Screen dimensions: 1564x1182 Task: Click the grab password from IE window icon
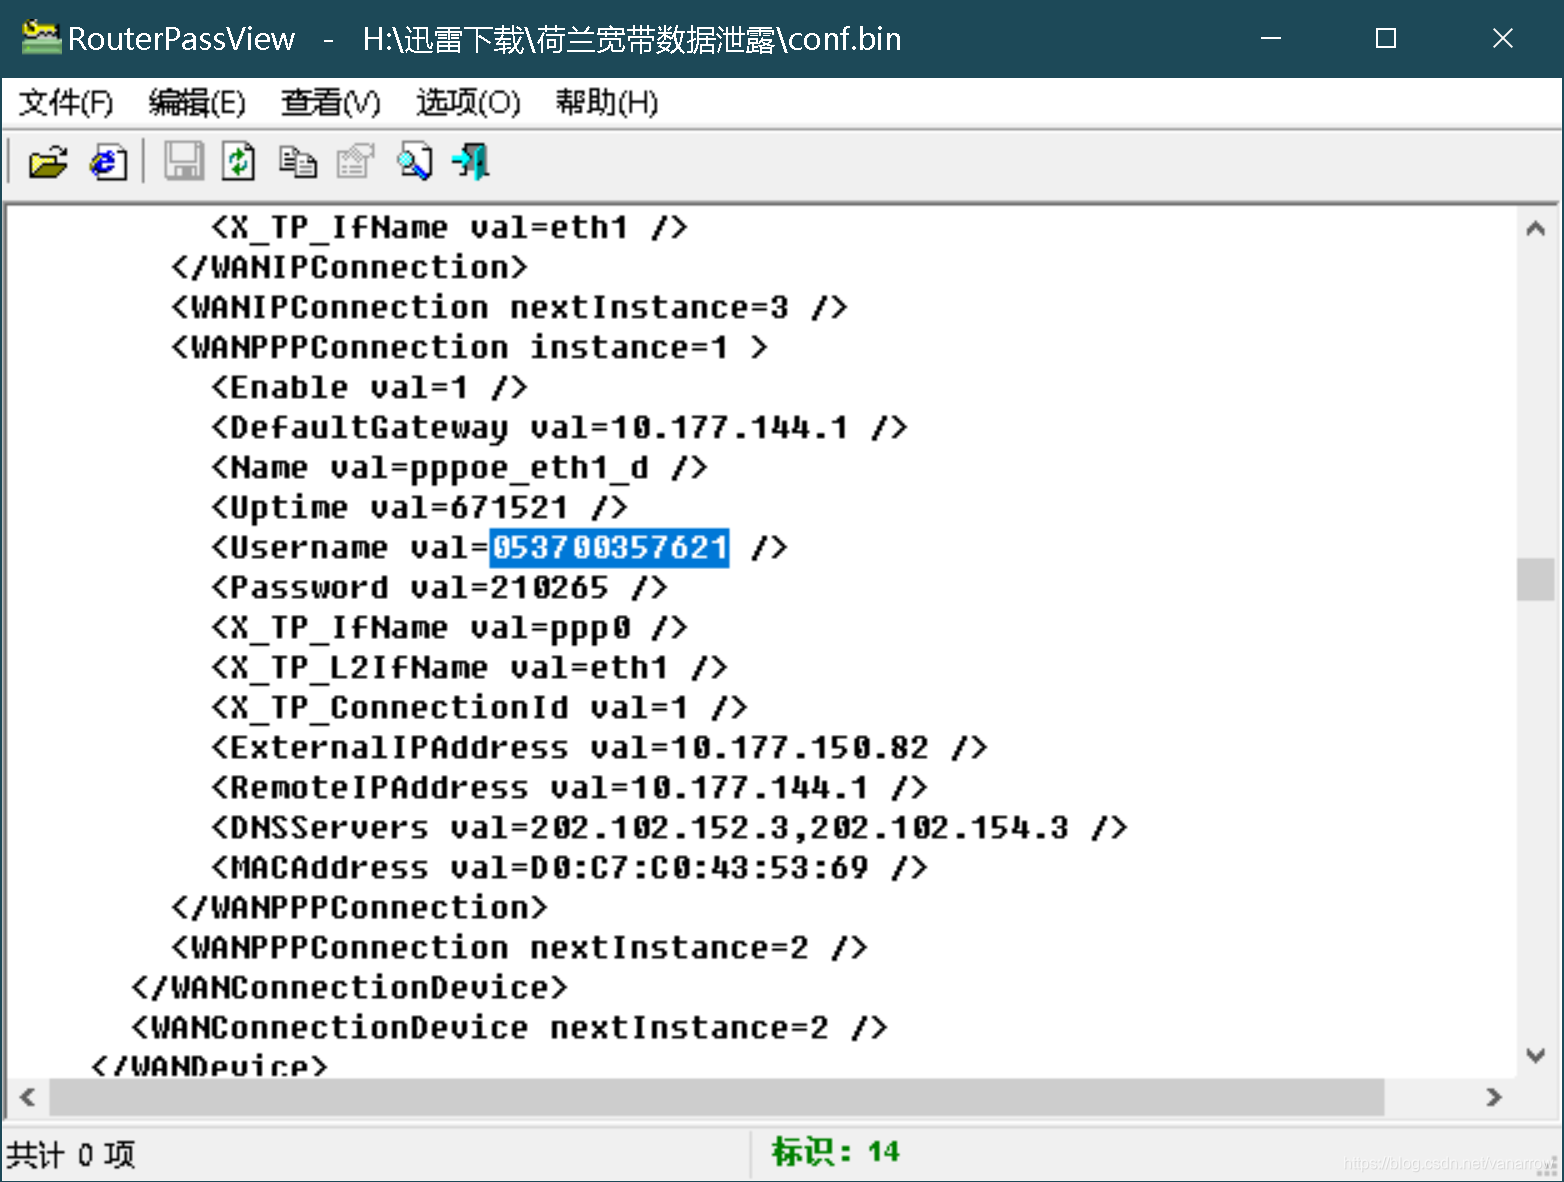[109, 162]
